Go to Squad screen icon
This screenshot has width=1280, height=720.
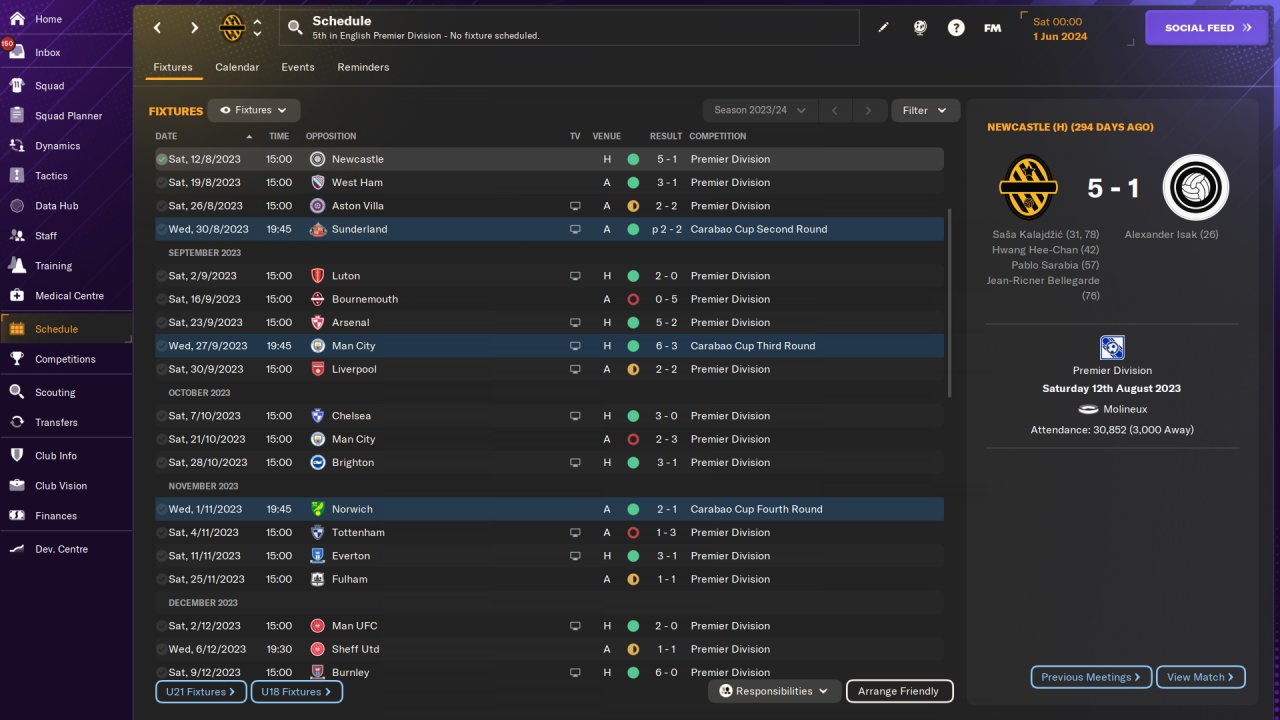(x=17, y=86)
